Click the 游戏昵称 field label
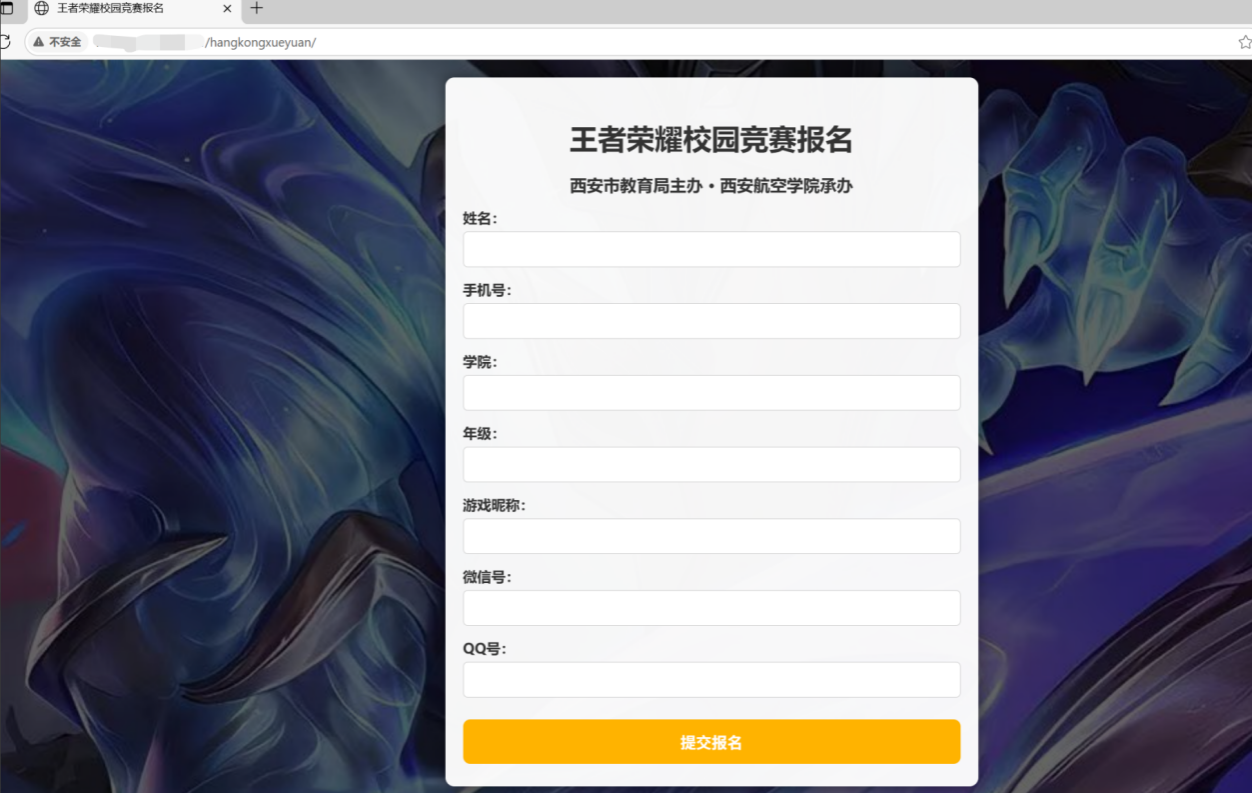This screenshot has width=1252, height=793. pos(494,505)
